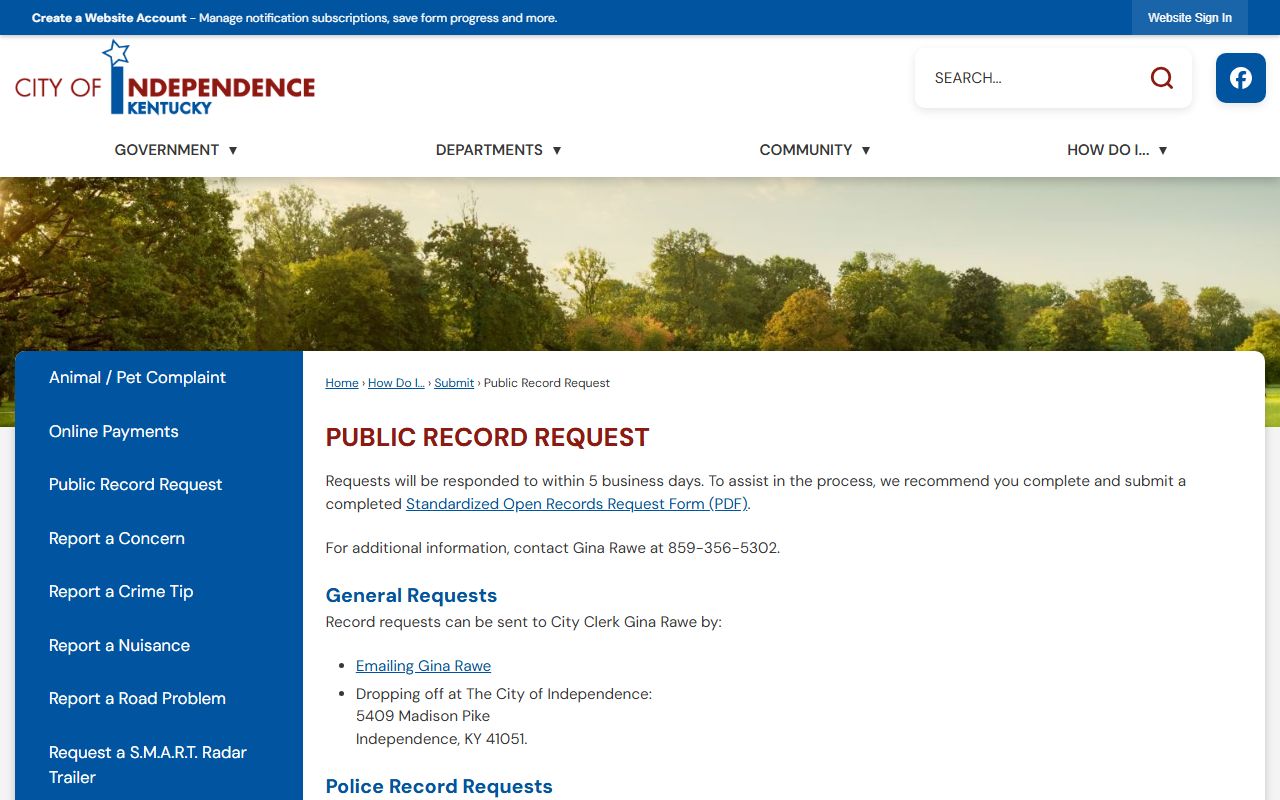
Task: Click the Independence, KY 41051 address line
Action: pos(442,739)
